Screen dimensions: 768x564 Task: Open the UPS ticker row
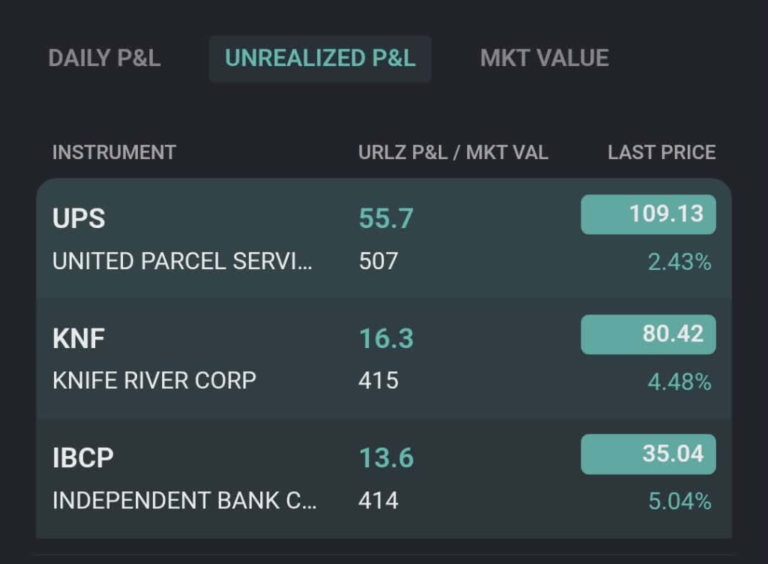click(x=79, y=218)
